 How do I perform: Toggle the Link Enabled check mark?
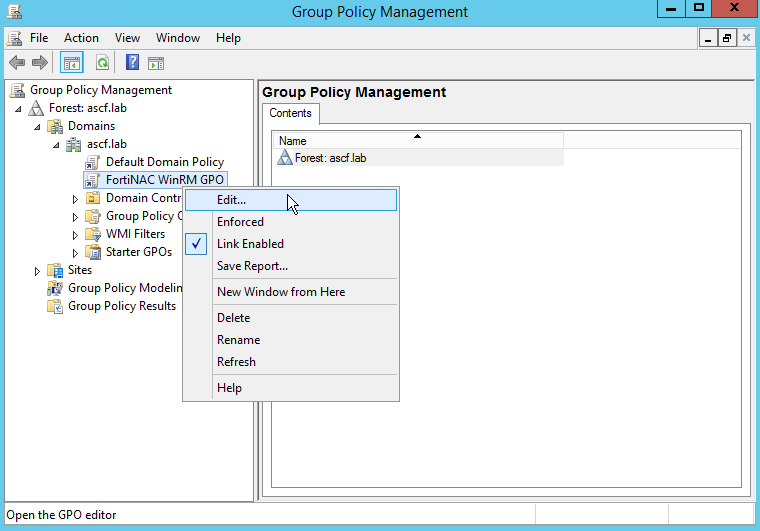click(196, 244)
